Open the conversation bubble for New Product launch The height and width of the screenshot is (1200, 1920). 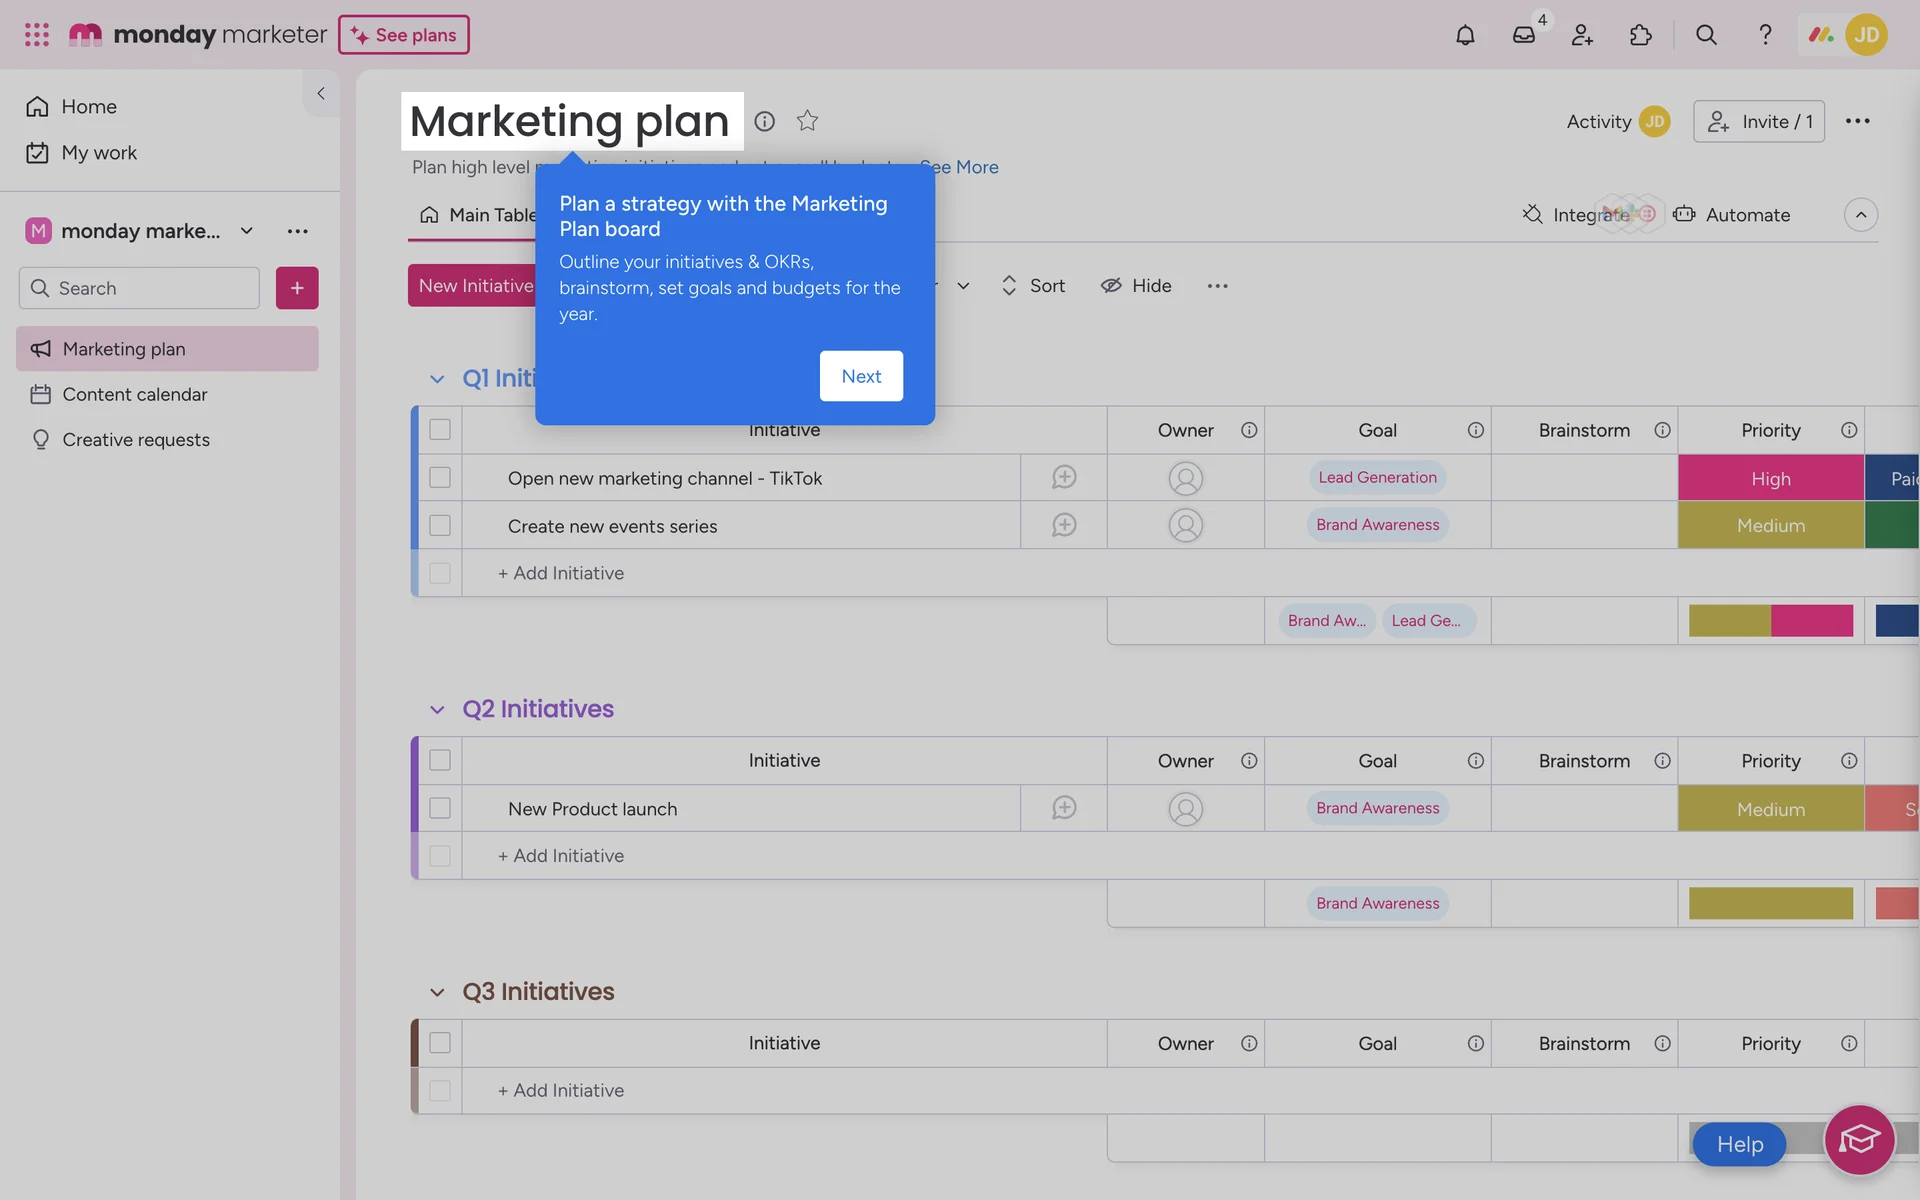coord(1064,808)
